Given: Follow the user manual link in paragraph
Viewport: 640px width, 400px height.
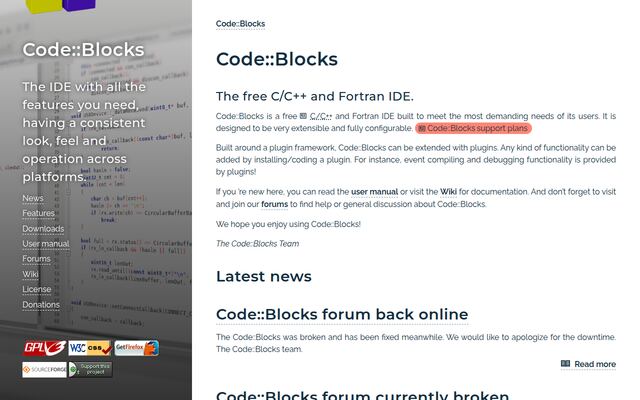Looking at the screenshot, I should click(x=375, y=192).
